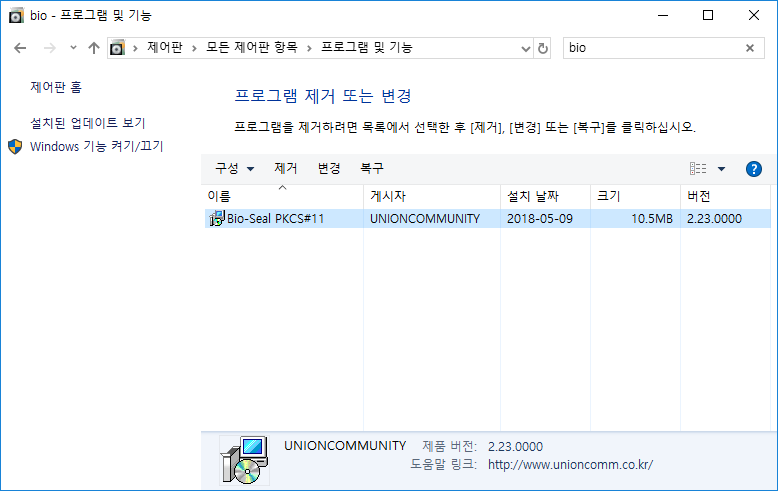Viewport: 778px width, 491px height.
Task: Sort by 버전 column header
Action: tap(725, 196)
